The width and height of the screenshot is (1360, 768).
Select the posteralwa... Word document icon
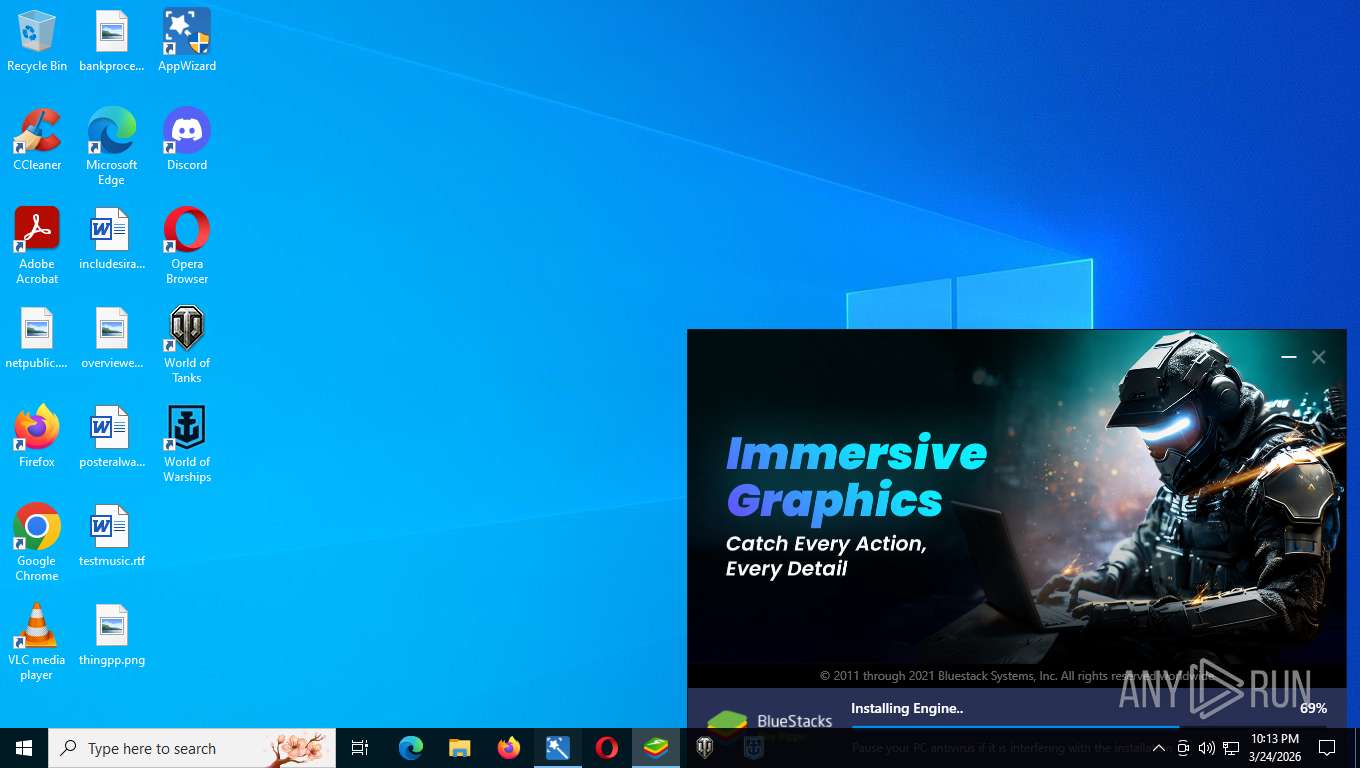(x=112, y=437)
